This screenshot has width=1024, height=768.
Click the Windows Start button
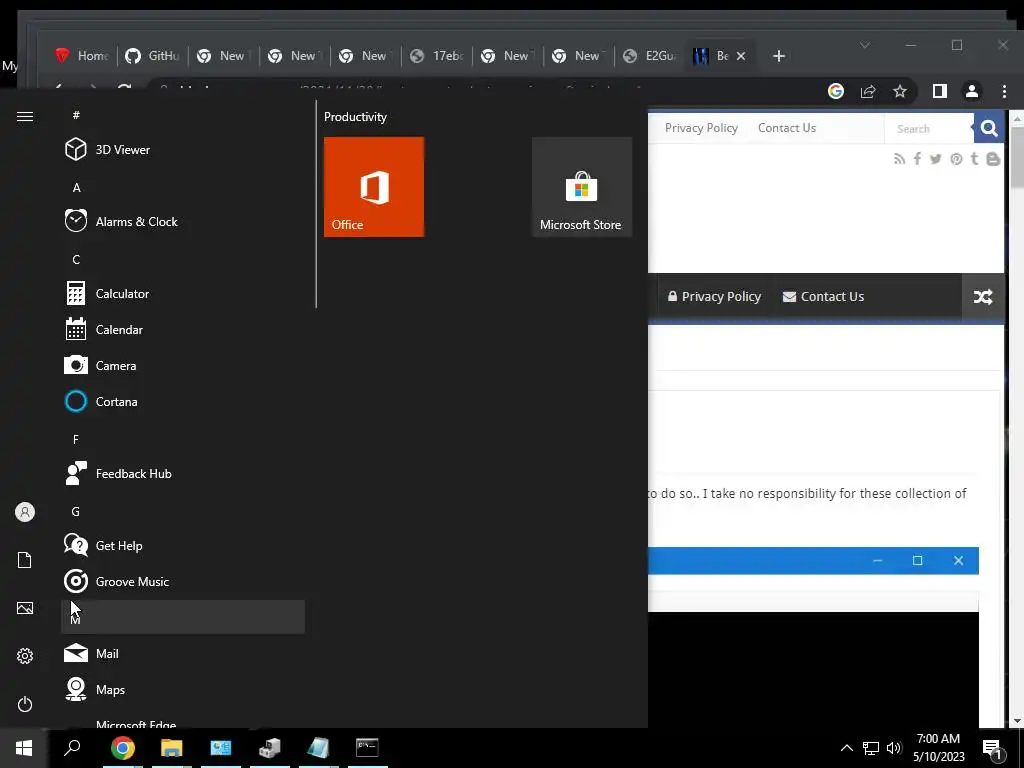click(24, 748)
